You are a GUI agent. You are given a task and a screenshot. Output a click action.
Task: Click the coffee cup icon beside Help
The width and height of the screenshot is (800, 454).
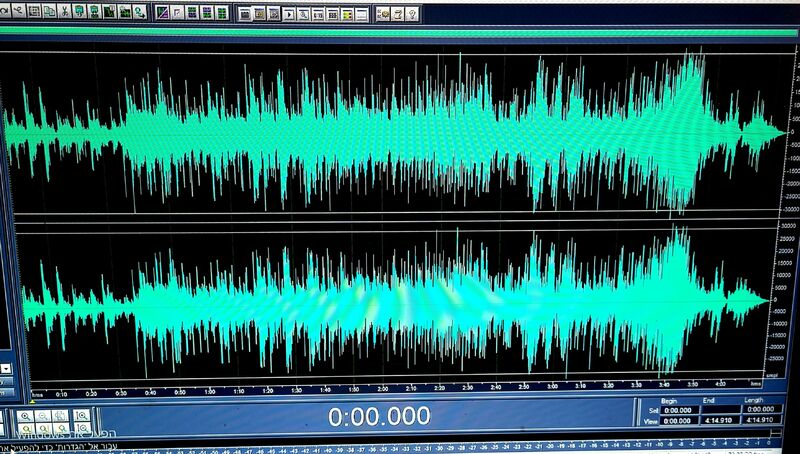(397, 14)
